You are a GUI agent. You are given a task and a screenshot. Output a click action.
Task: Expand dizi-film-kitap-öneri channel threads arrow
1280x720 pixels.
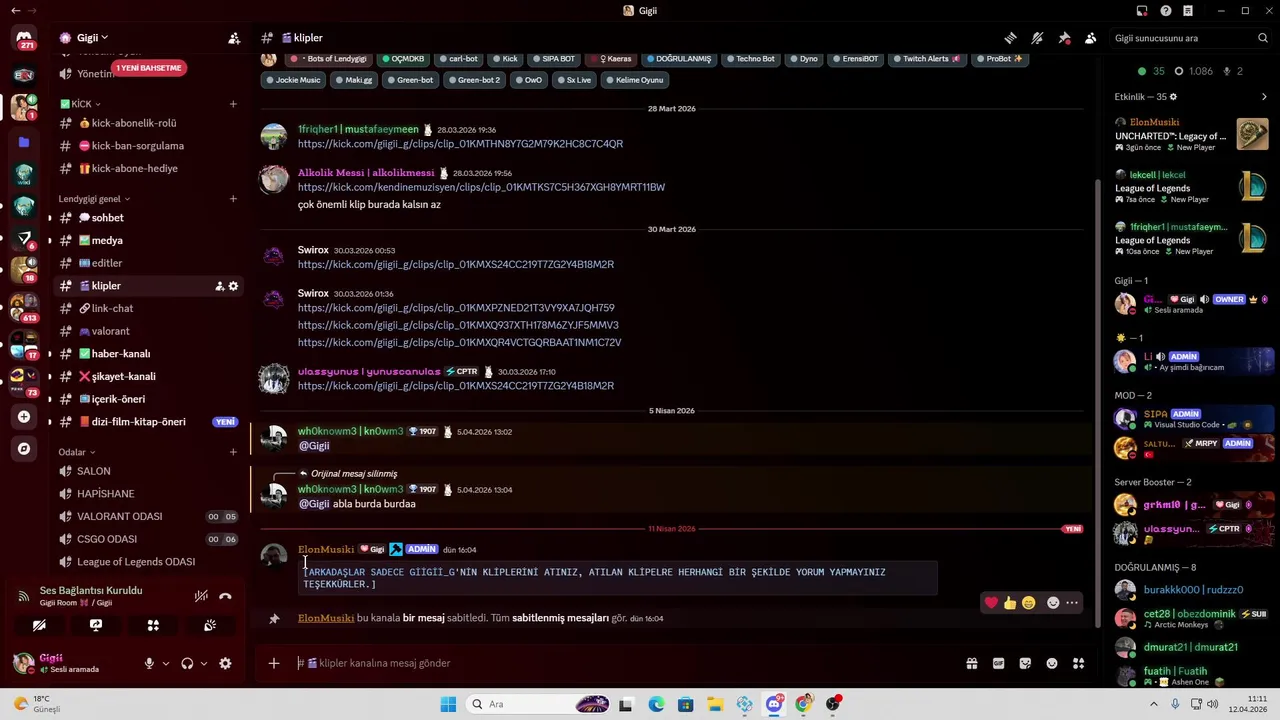(50, 422)
